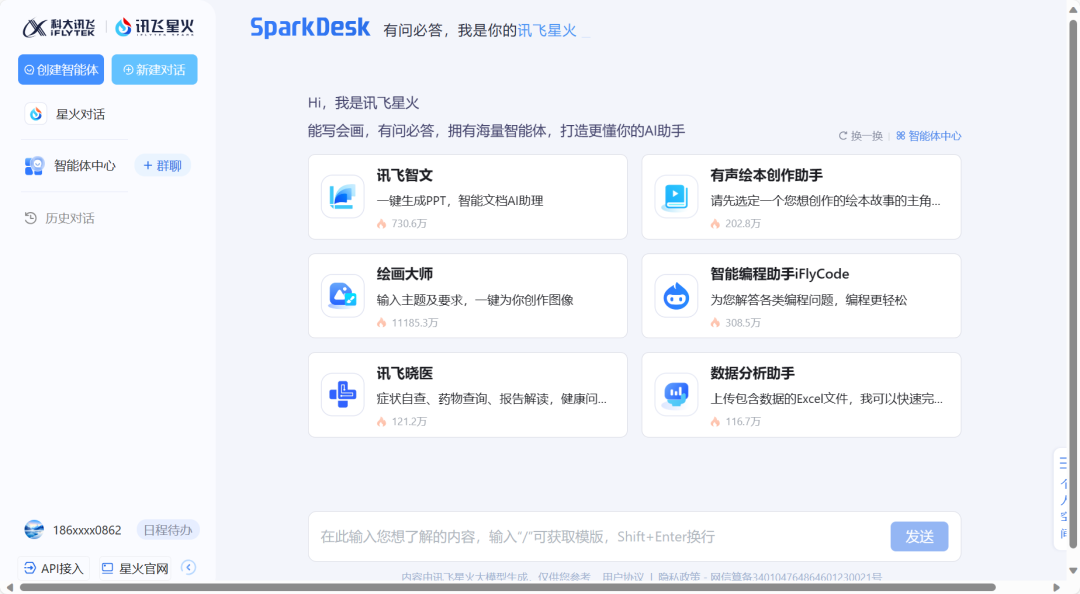Click the iFLYTEK logo

coord(59,28)
